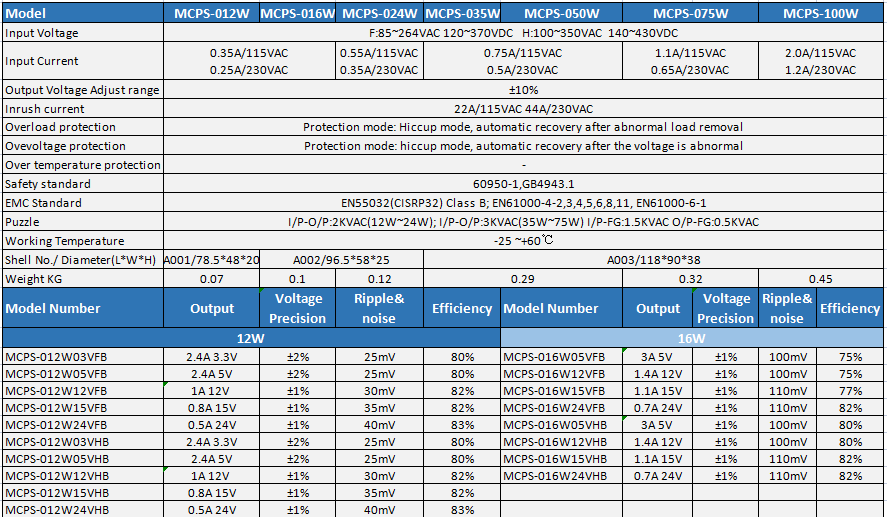
Task: Click the Weight KG row label
Action: (x=34, y=279)
